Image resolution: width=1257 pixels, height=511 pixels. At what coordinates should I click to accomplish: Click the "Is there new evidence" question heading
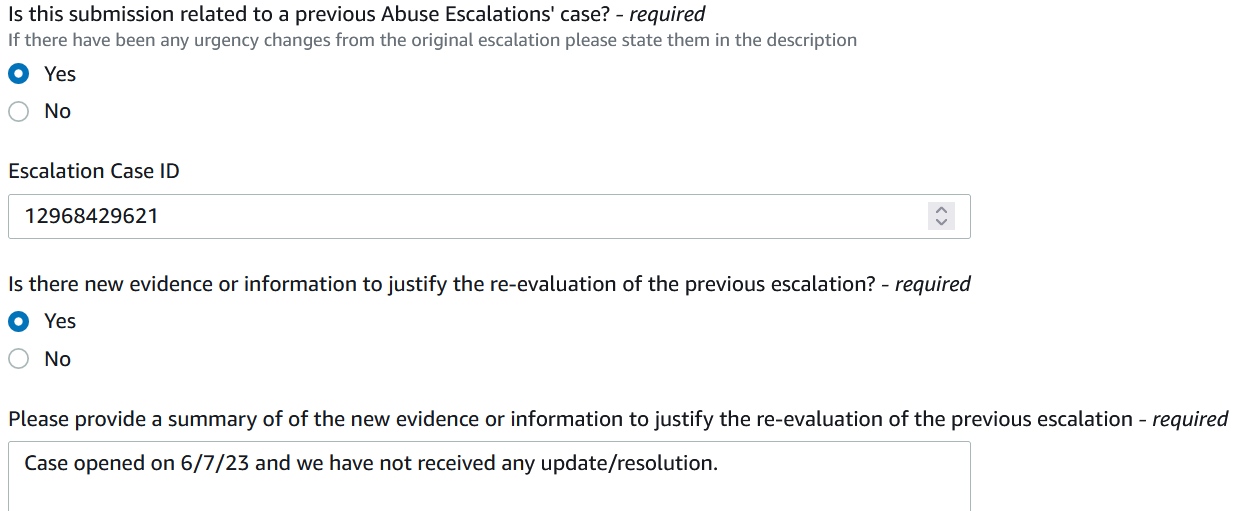click(489, 284)
